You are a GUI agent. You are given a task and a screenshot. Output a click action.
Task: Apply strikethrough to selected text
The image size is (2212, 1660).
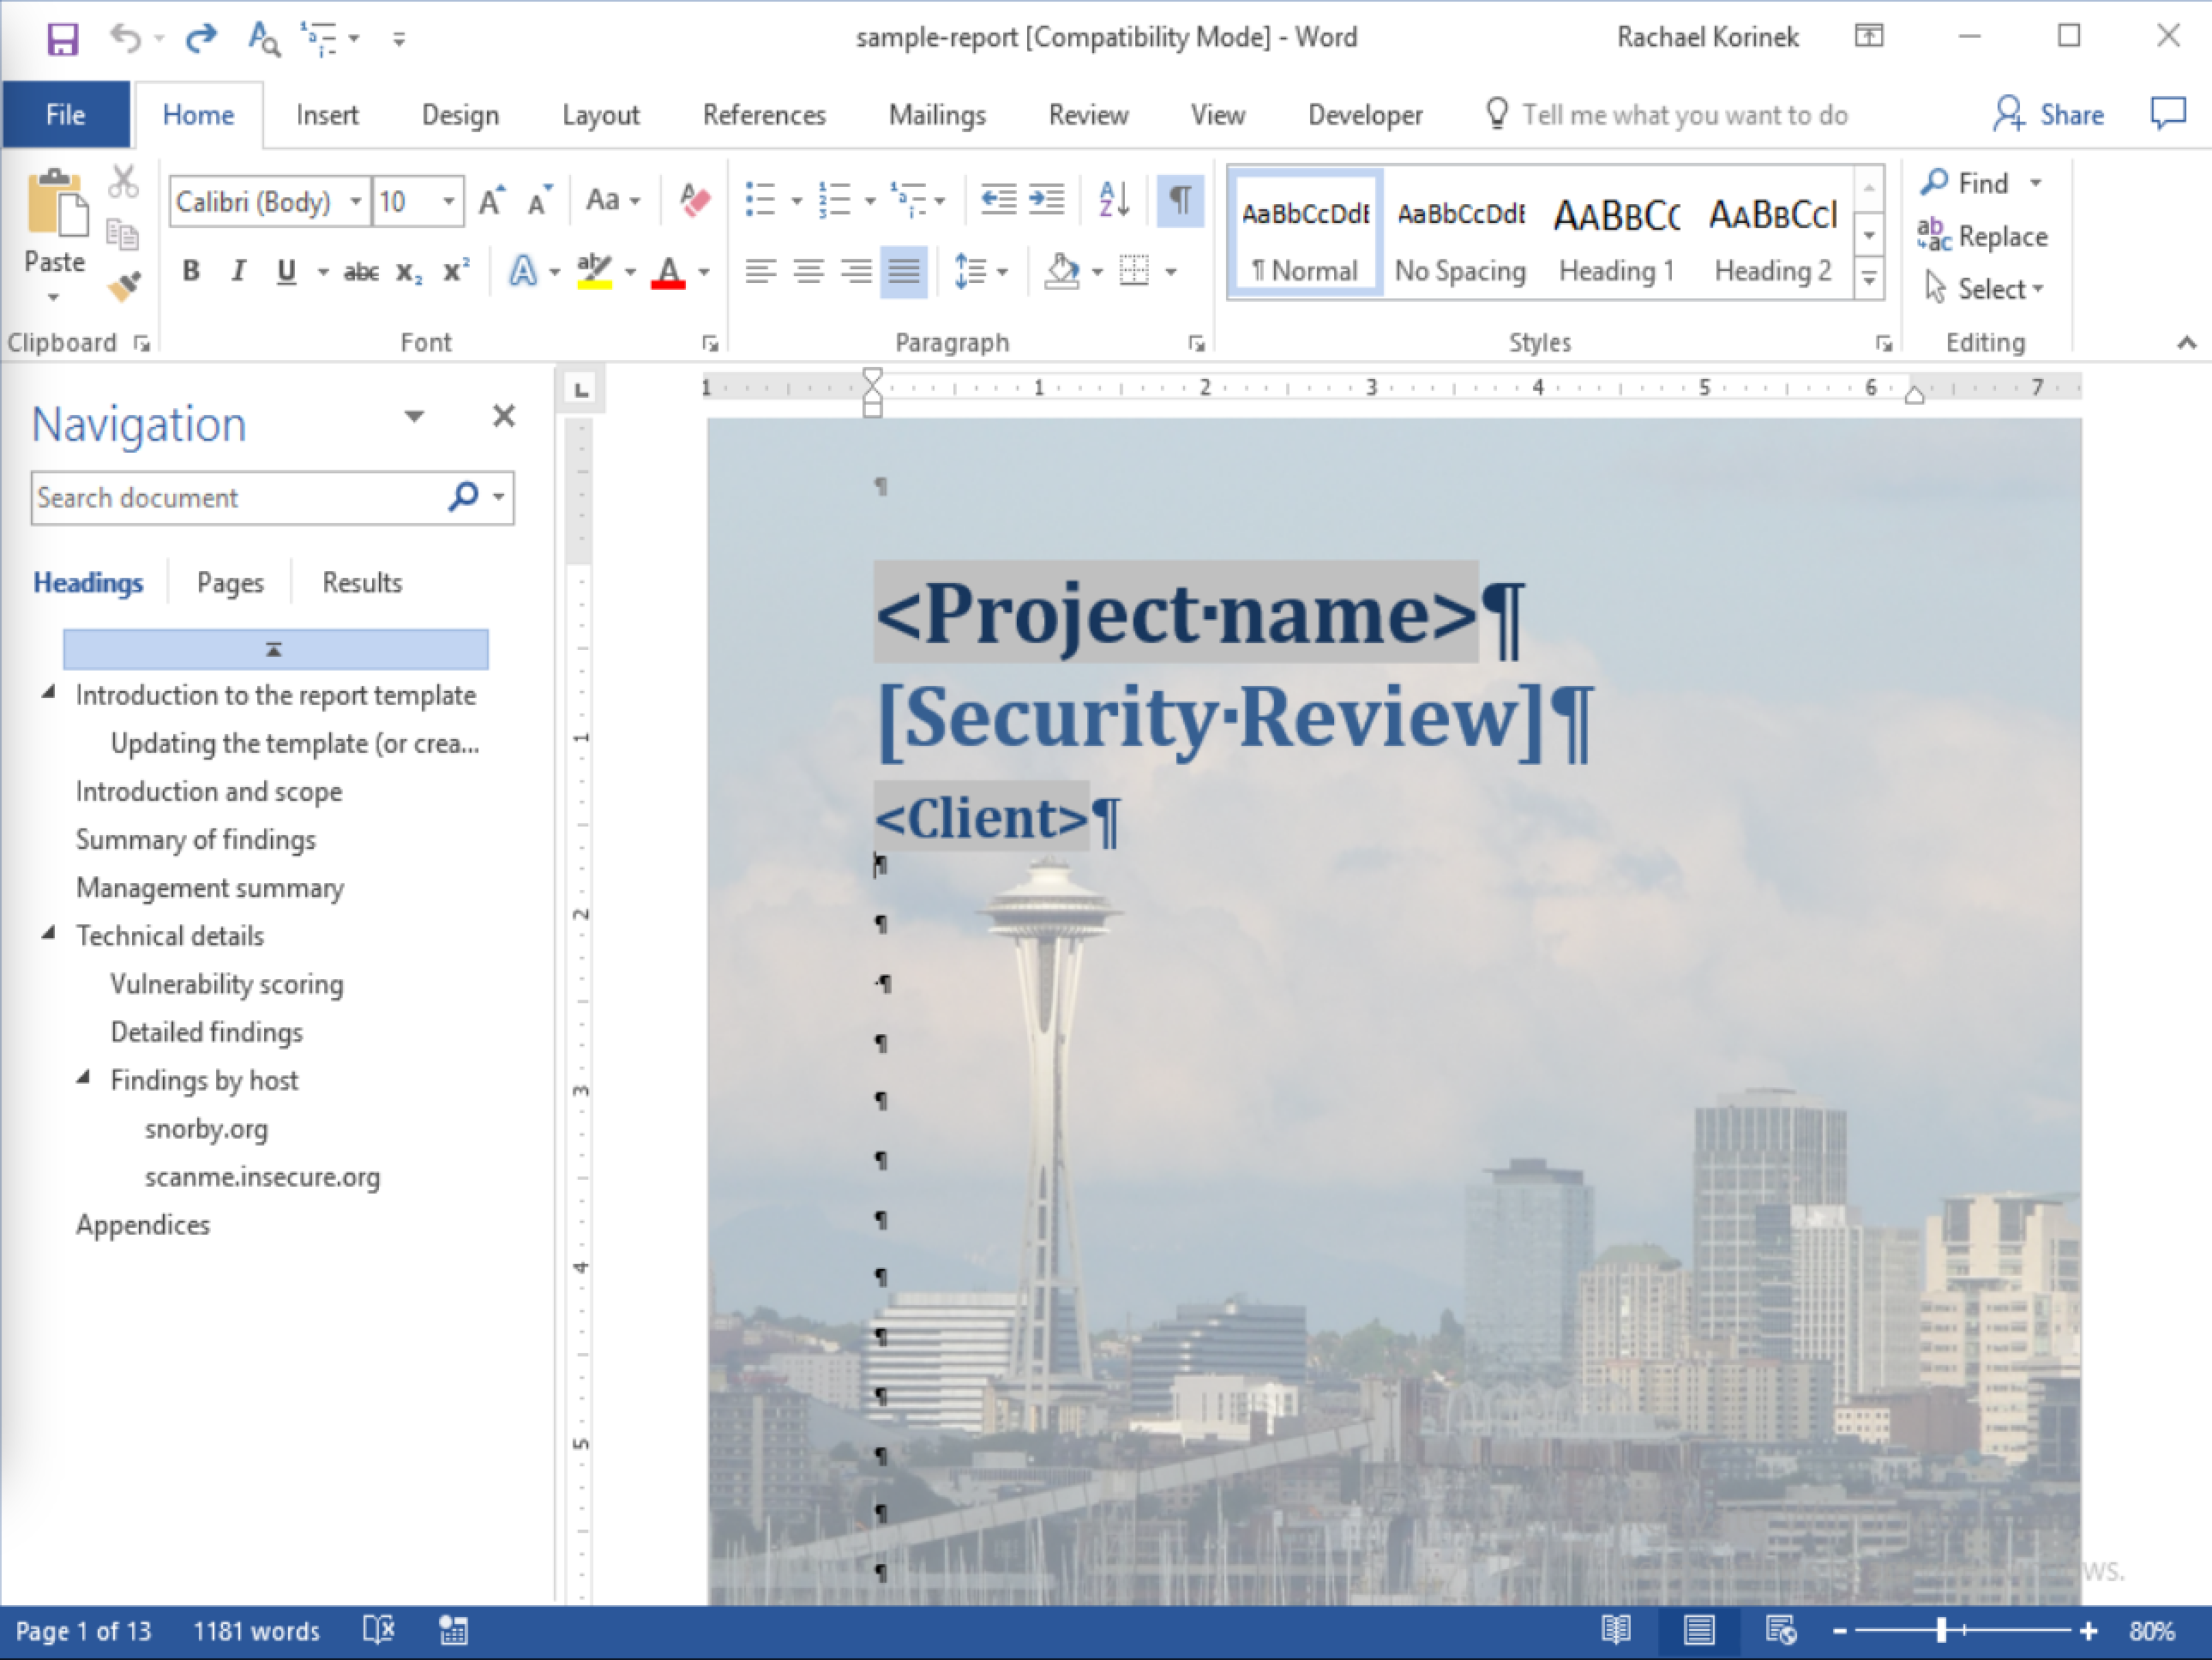(x=361, y=270)
